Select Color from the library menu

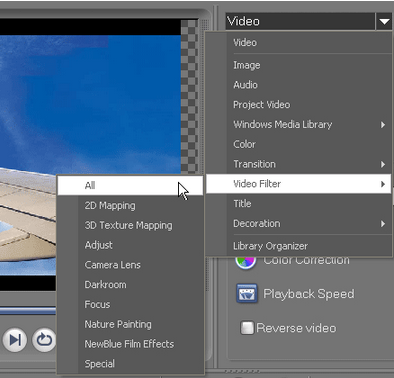[298, 144]
